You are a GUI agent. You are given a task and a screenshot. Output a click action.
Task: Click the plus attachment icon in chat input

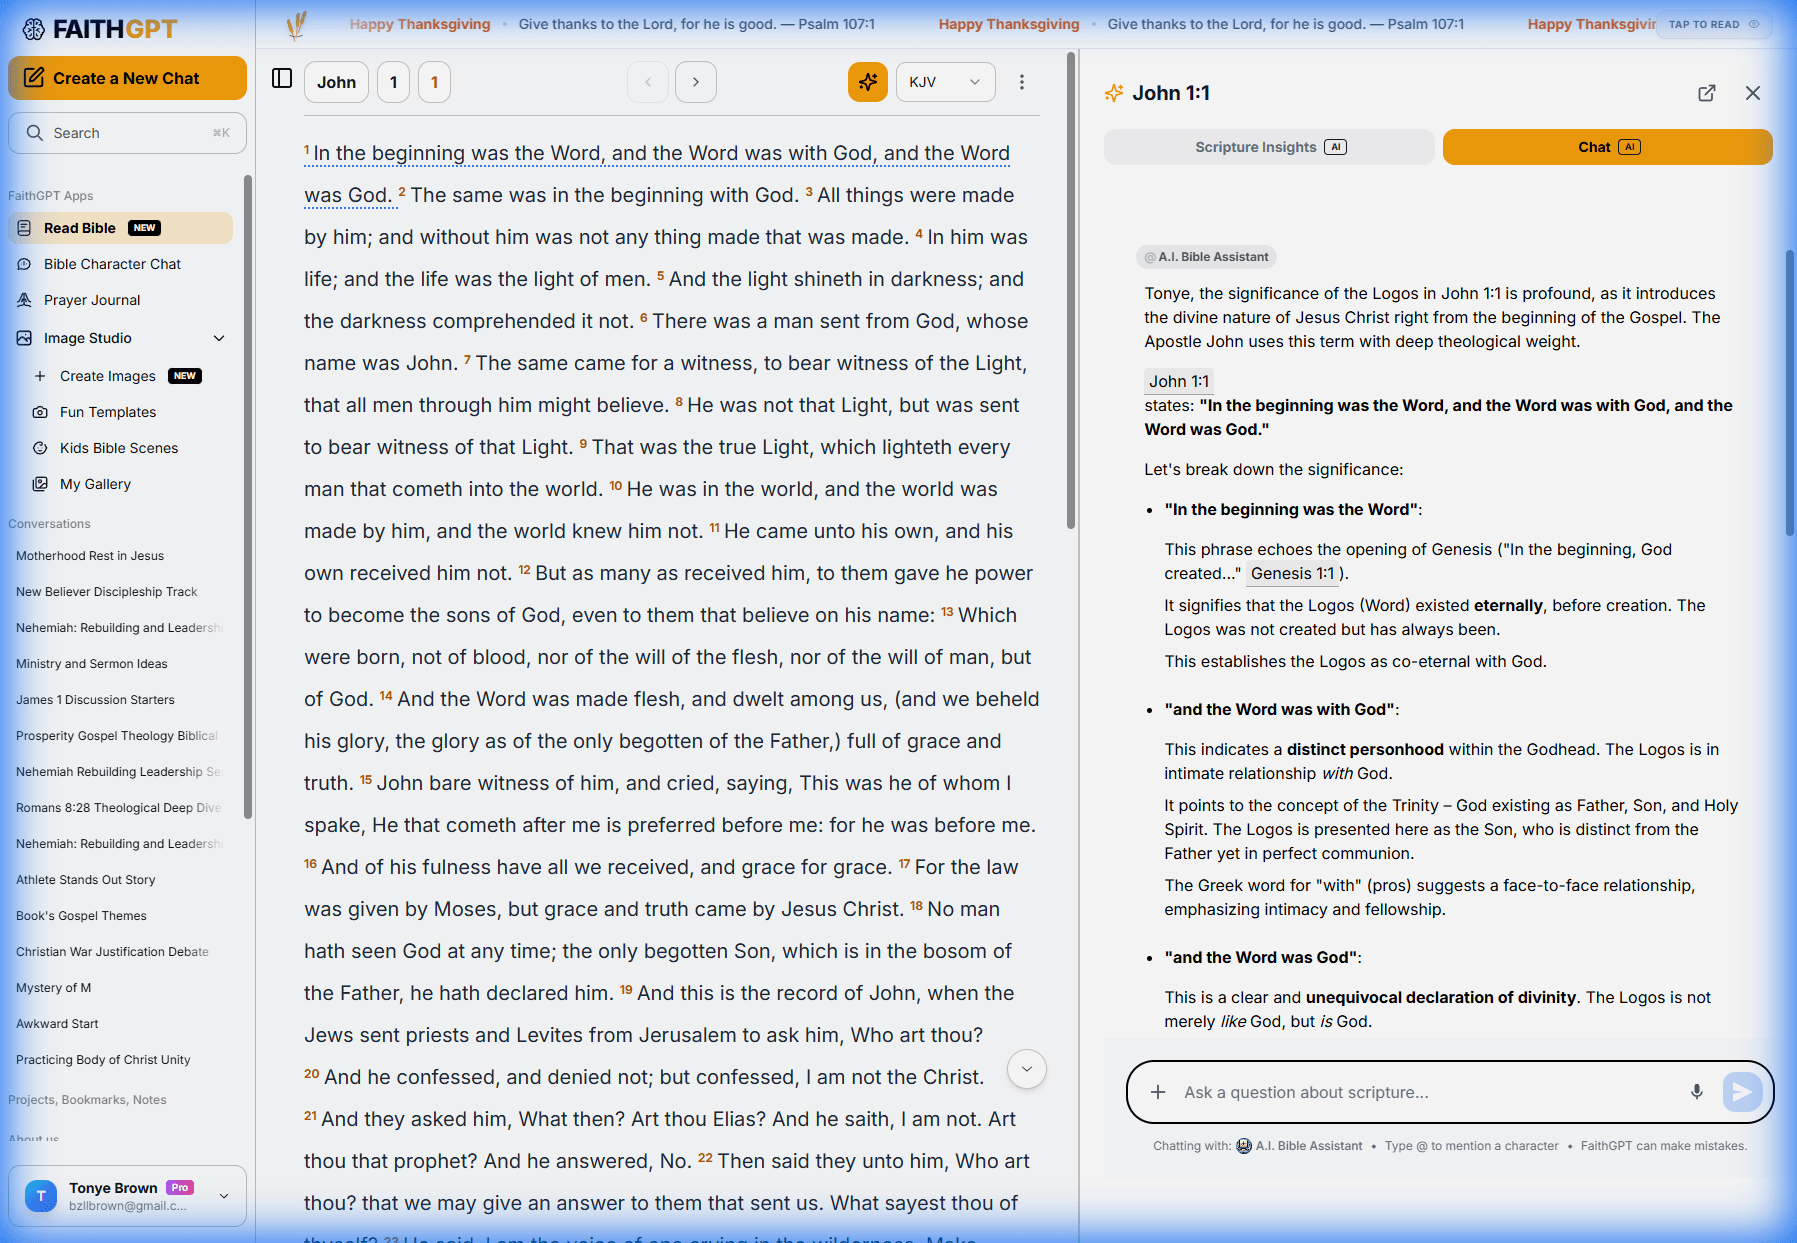(x=1158, y=1092)
